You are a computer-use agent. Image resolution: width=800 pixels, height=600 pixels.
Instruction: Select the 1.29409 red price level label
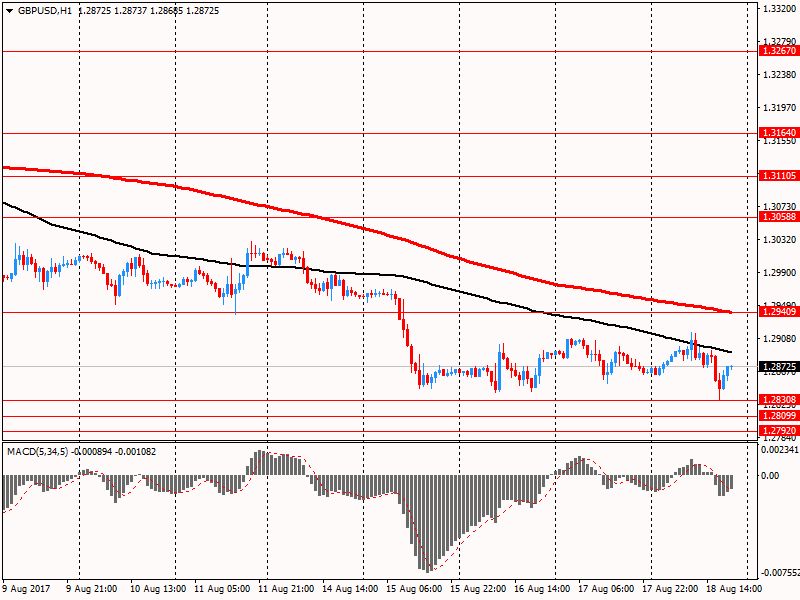pos(779,312)
